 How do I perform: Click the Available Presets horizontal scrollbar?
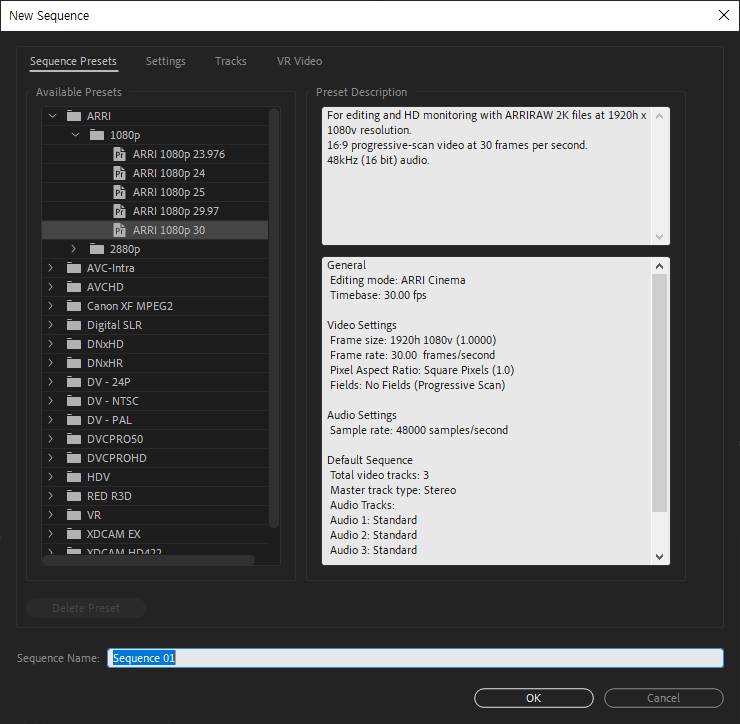click(148, 560)
